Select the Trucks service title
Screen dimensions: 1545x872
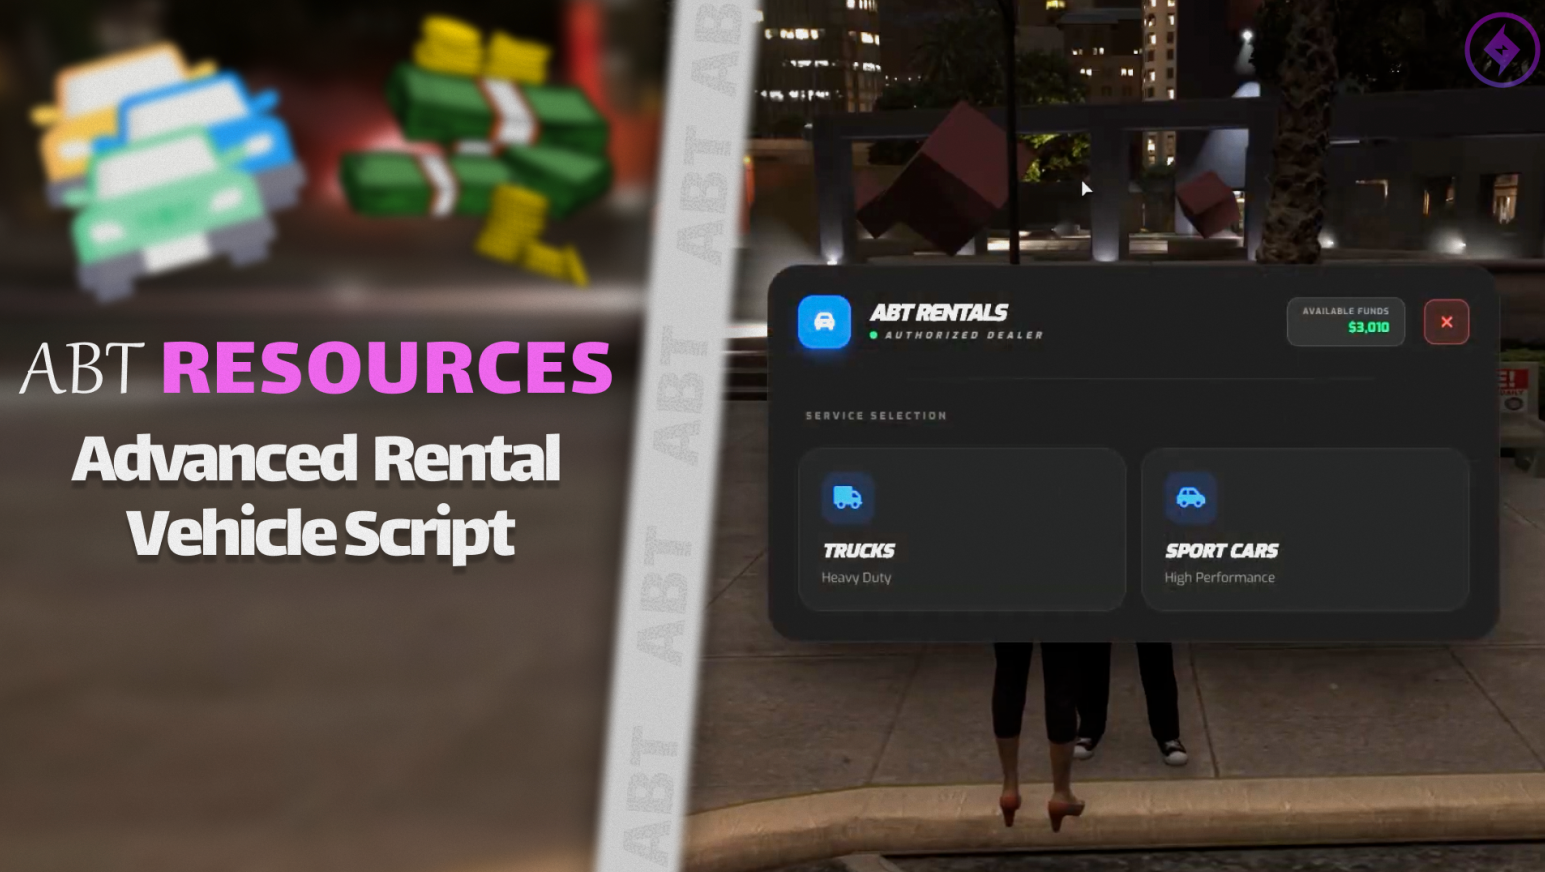[858, 550]
